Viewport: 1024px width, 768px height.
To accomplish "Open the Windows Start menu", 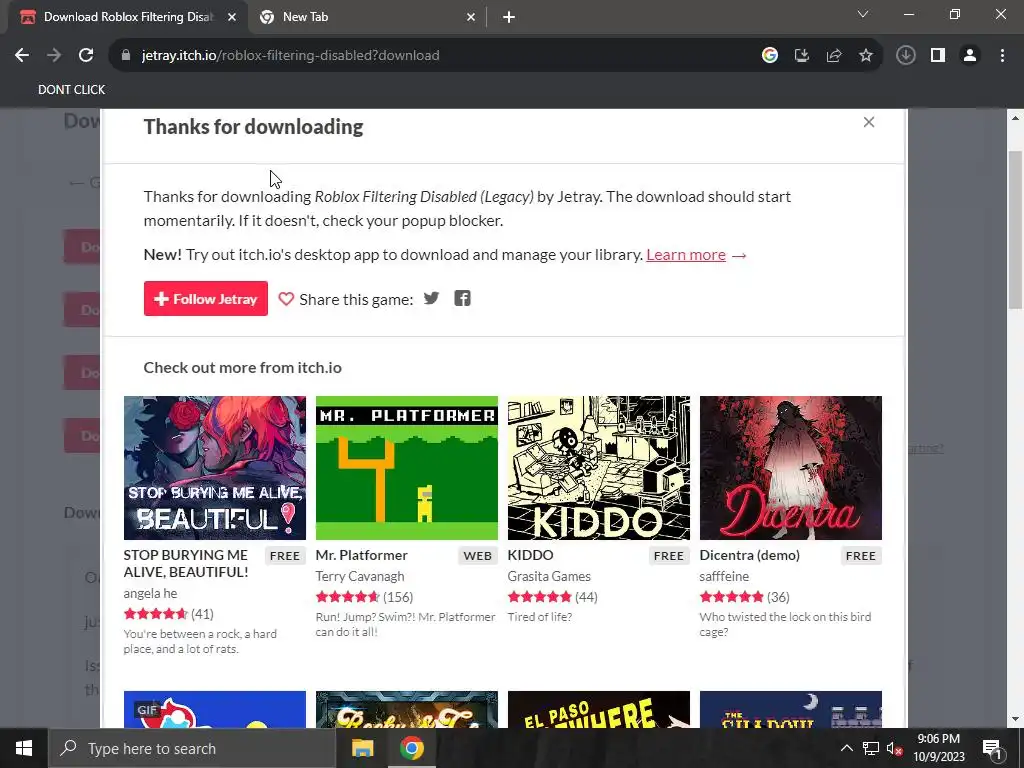I will coord(24,748).
